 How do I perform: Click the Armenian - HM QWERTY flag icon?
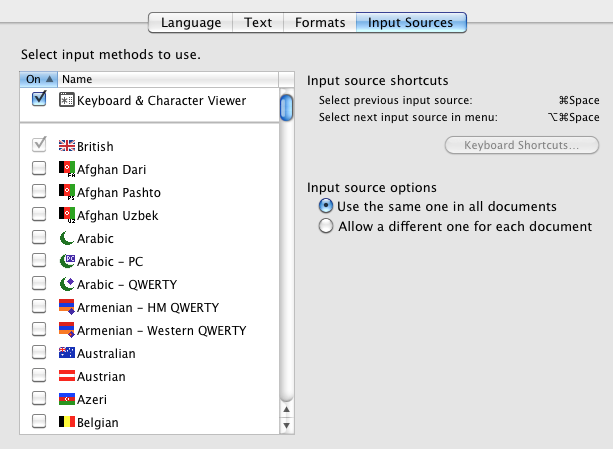click(x=67, y=307)
